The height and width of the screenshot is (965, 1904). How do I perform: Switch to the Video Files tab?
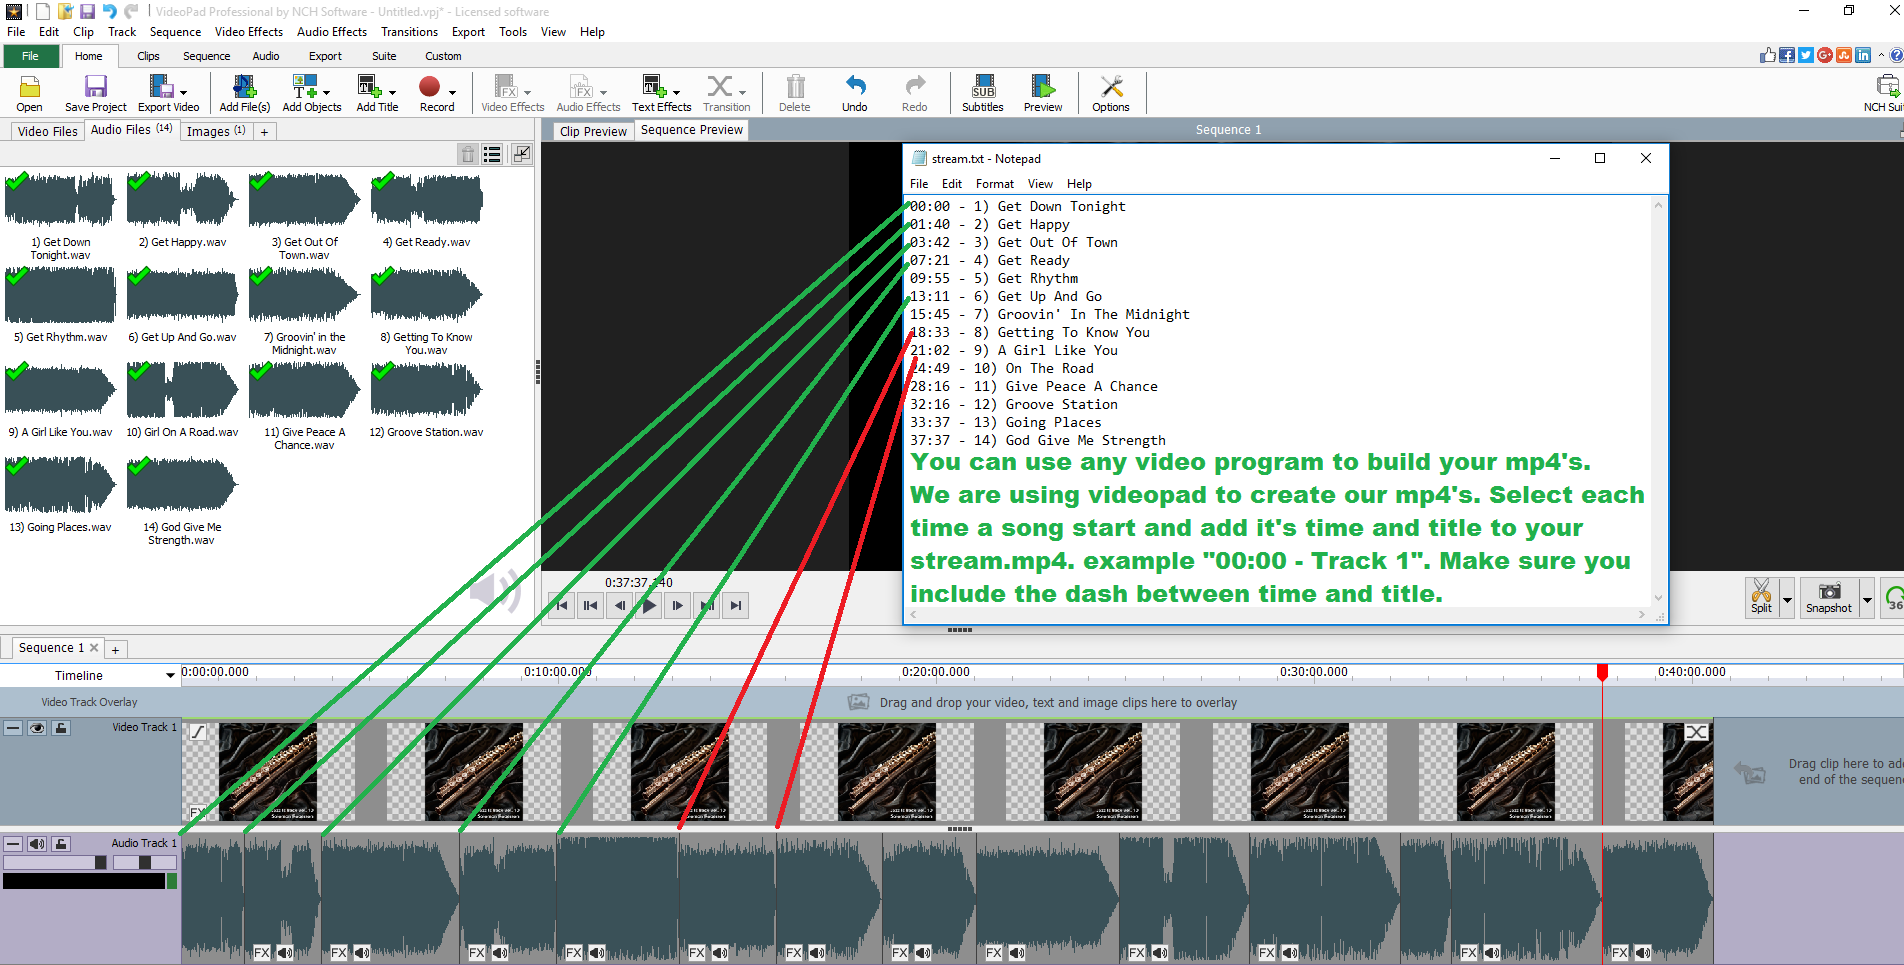(47, 131)
